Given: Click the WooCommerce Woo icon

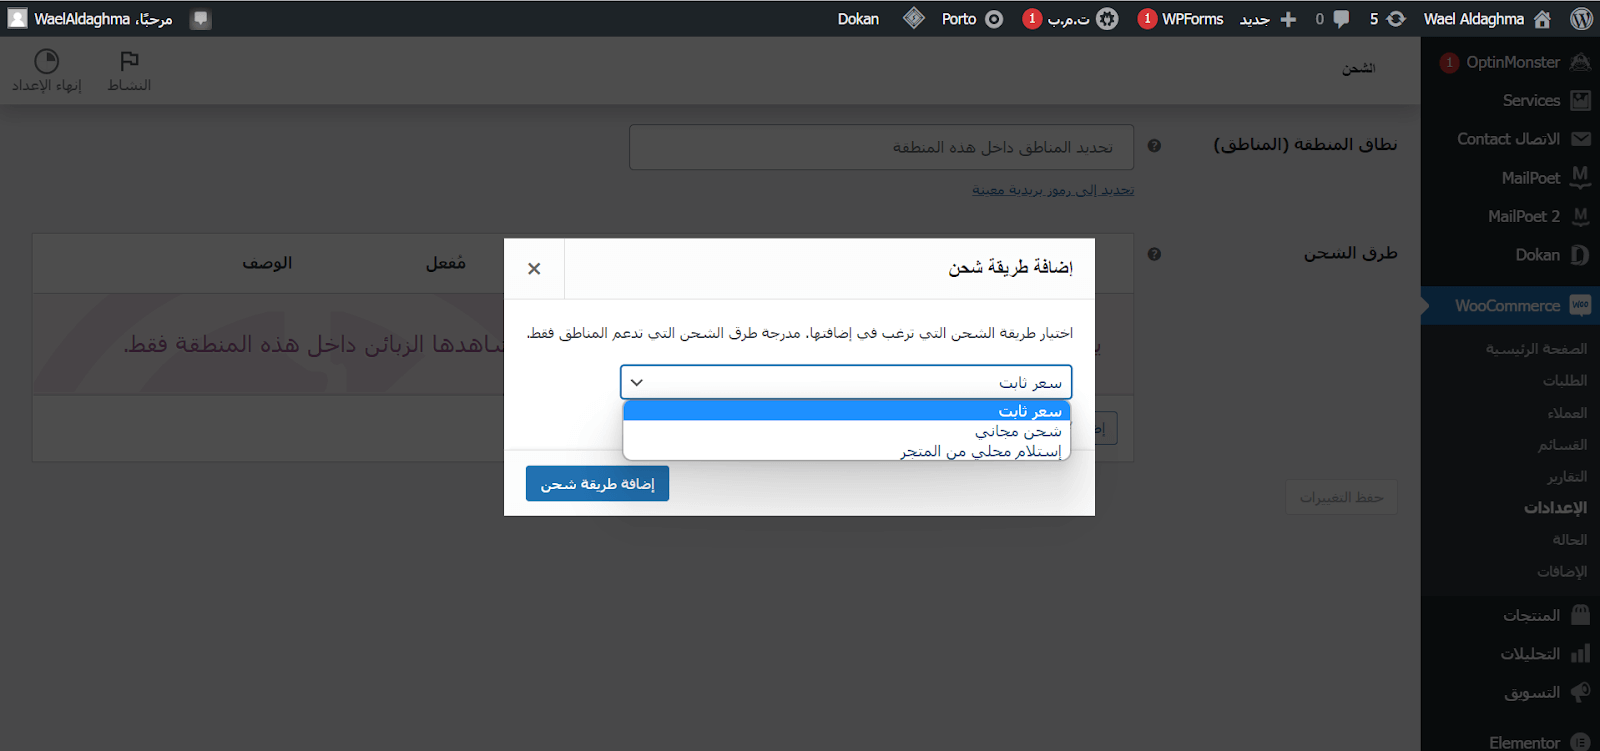Looking at the screenshot, I should pyautogui.click(x=1580, y=306).
